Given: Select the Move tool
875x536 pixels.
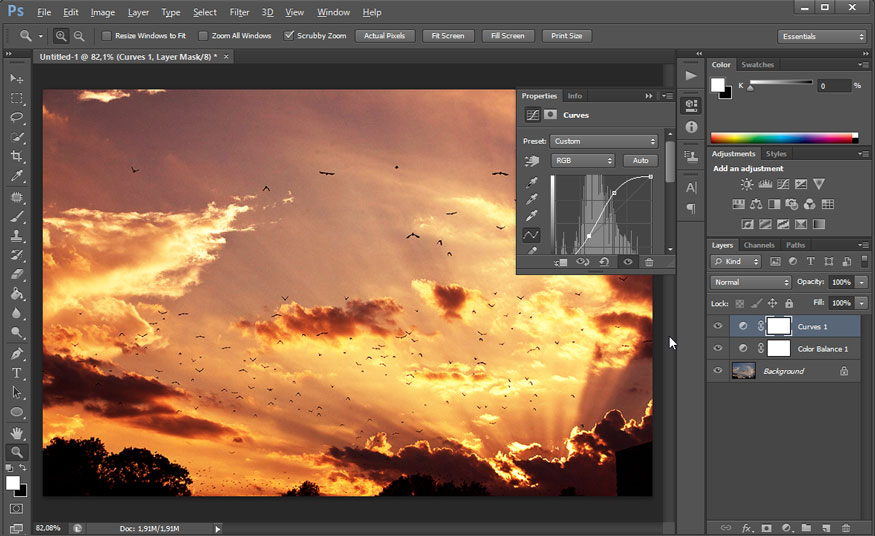Looking at the screenshot, I should tap(17, 79).
